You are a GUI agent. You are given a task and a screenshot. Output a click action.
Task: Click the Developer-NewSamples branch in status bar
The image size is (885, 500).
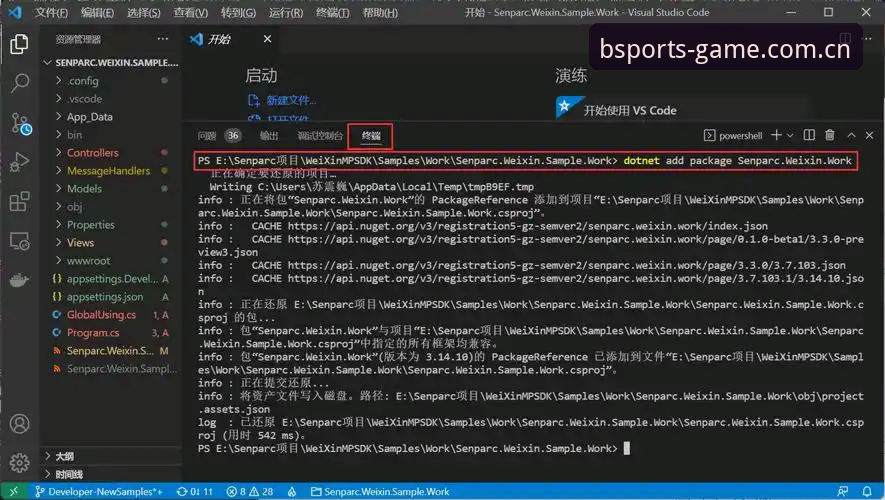(98, 492)
